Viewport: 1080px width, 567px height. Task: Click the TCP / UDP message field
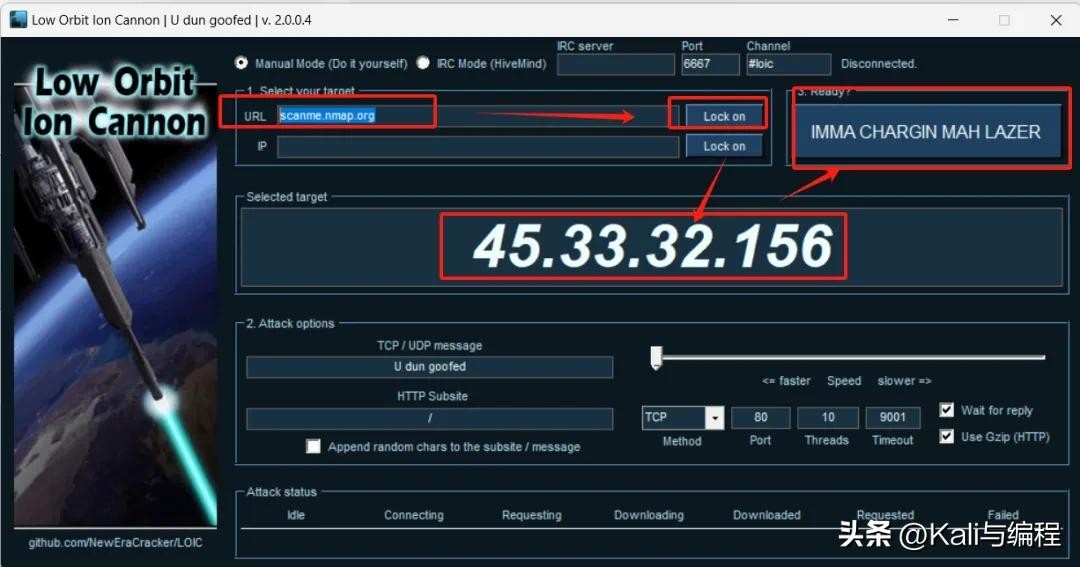click(x=429, y=367)
